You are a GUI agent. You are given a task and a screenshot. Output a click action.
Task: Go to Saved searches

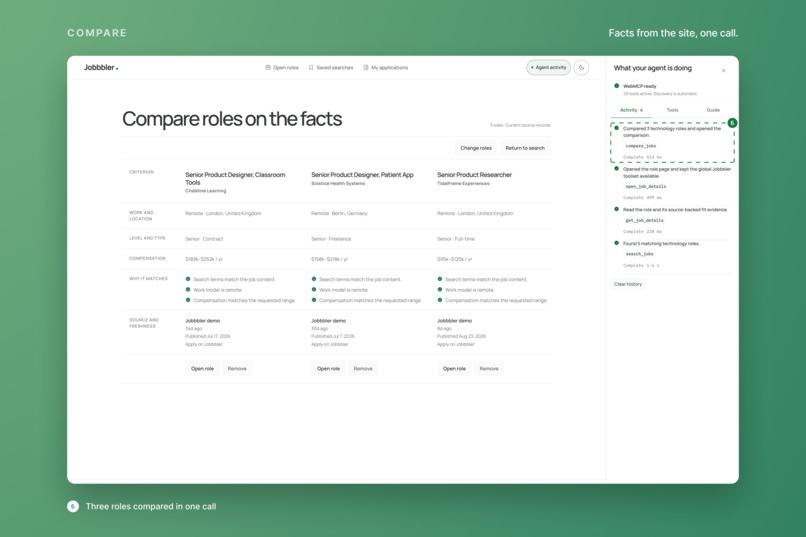tap(331, 67)
